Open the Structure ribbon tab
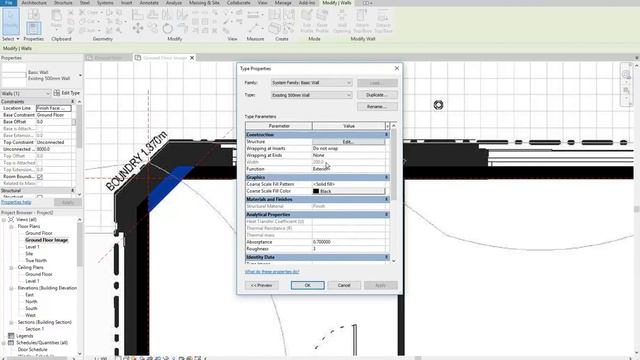This screenshot has height=360, width=640. point(63,3)
